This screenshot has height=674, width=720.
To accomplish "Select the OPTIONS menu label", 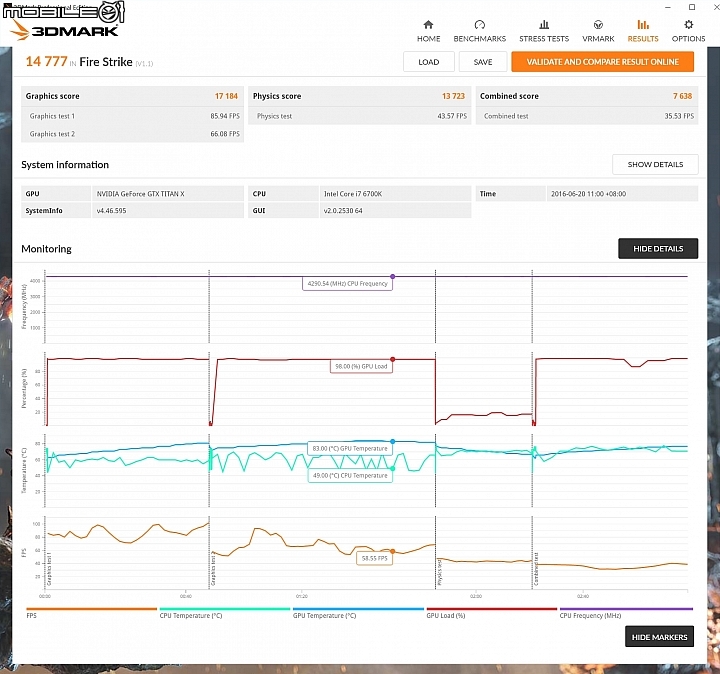I will [688, 39].
